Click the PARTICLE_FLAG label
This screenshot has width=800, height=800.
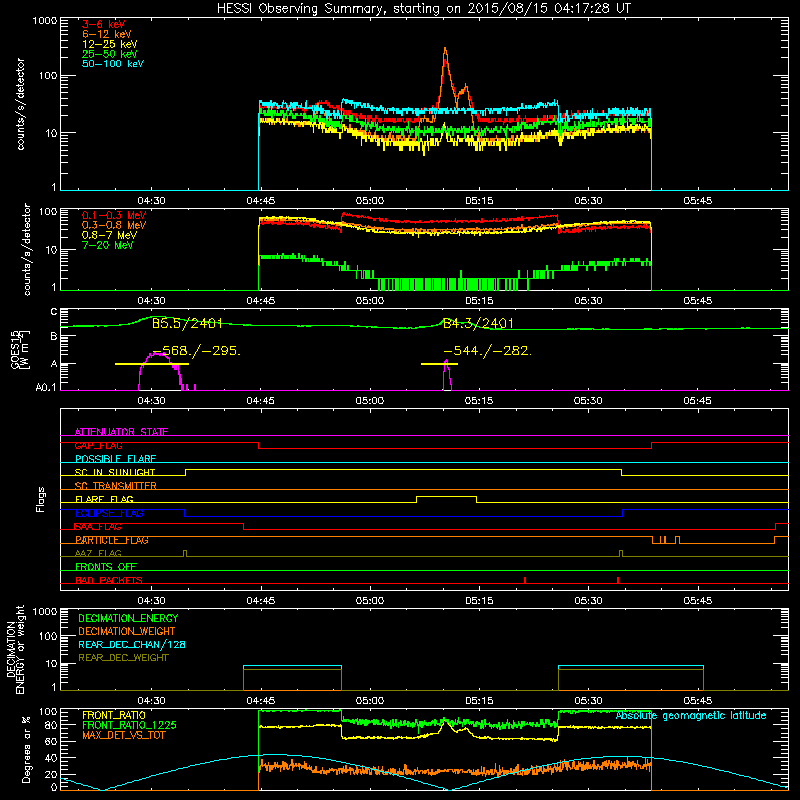(x=112, y=540)
